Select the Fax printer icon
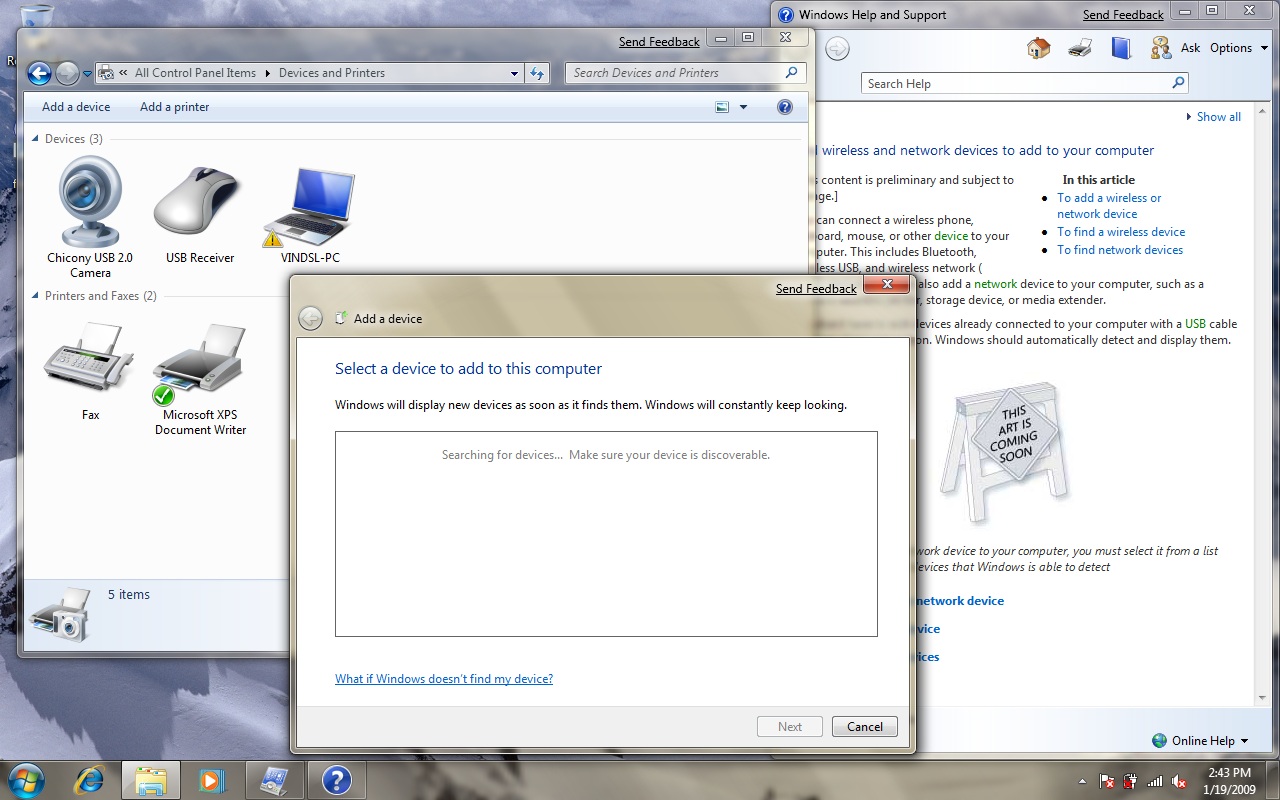Screen dimensions: 1280x800 (90, 360)
